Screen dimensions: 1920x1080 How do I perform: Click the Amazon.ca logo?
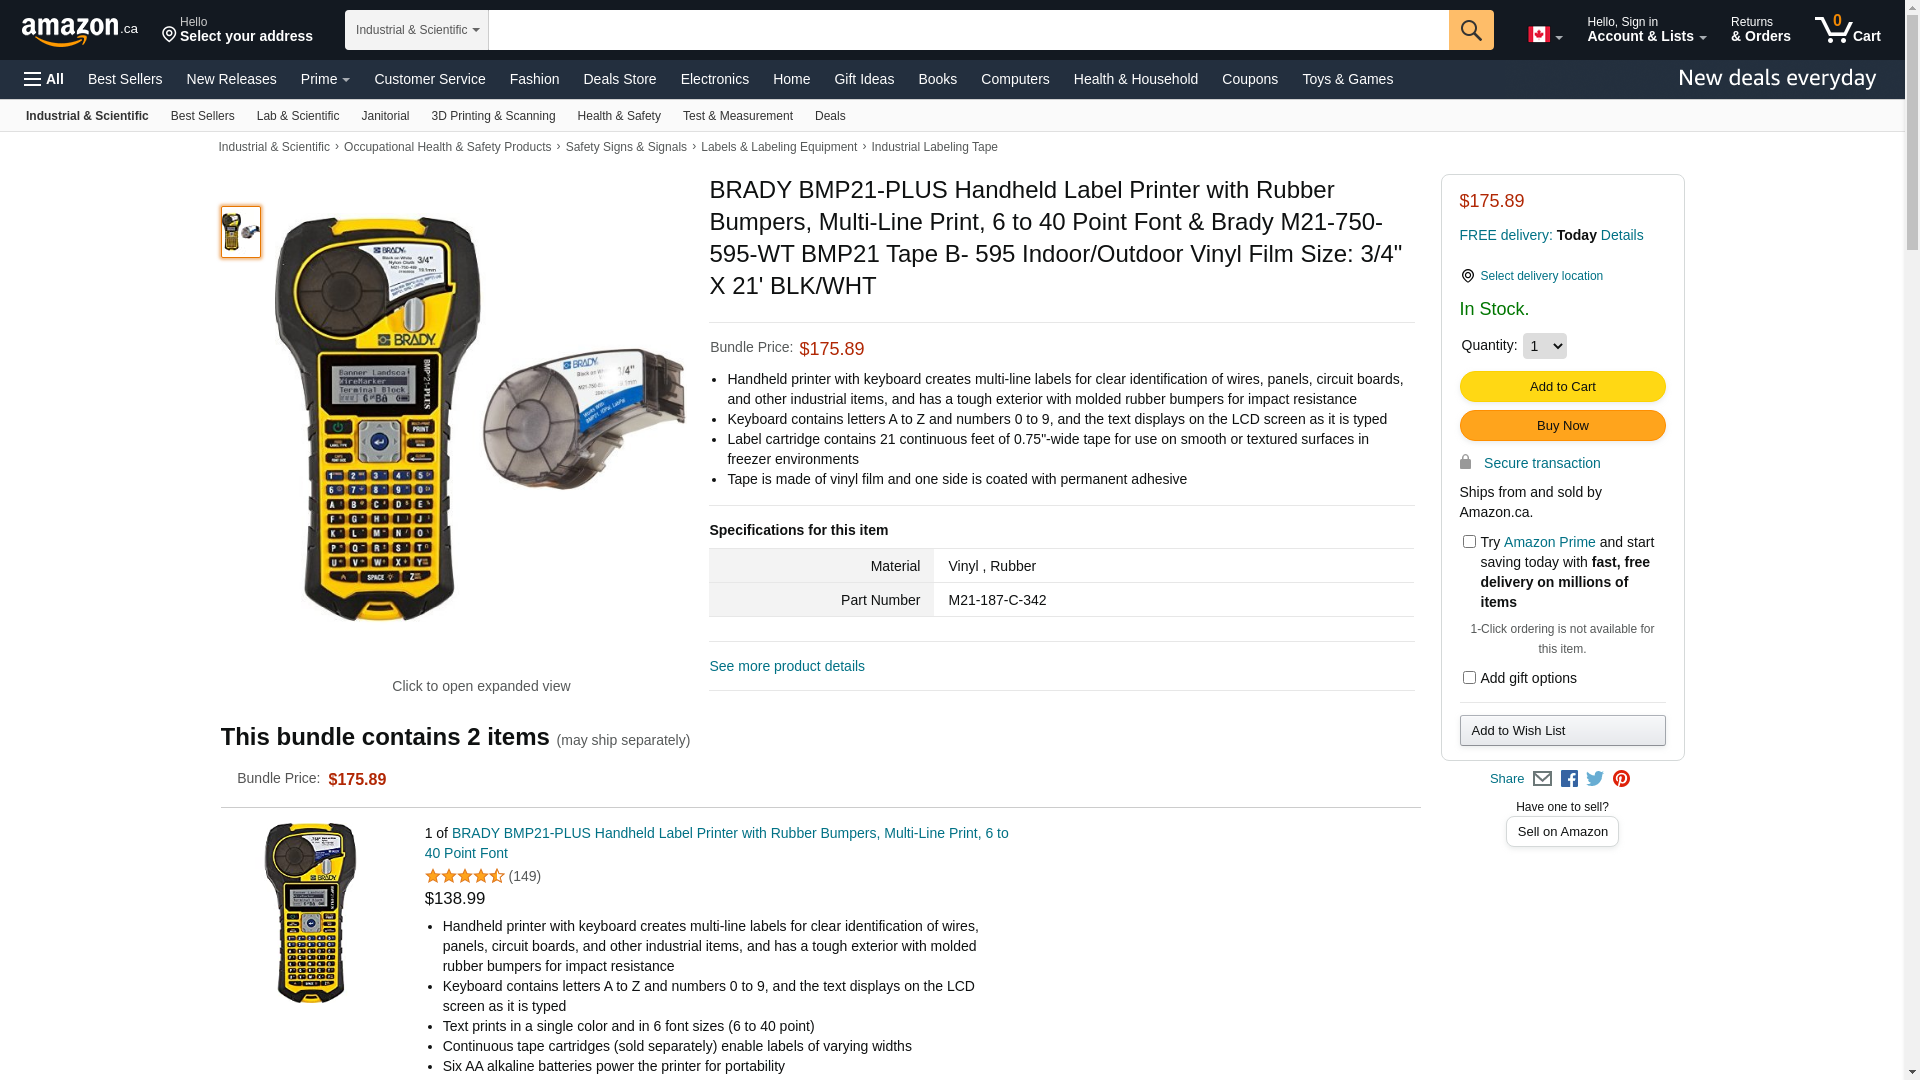(80, 30)
